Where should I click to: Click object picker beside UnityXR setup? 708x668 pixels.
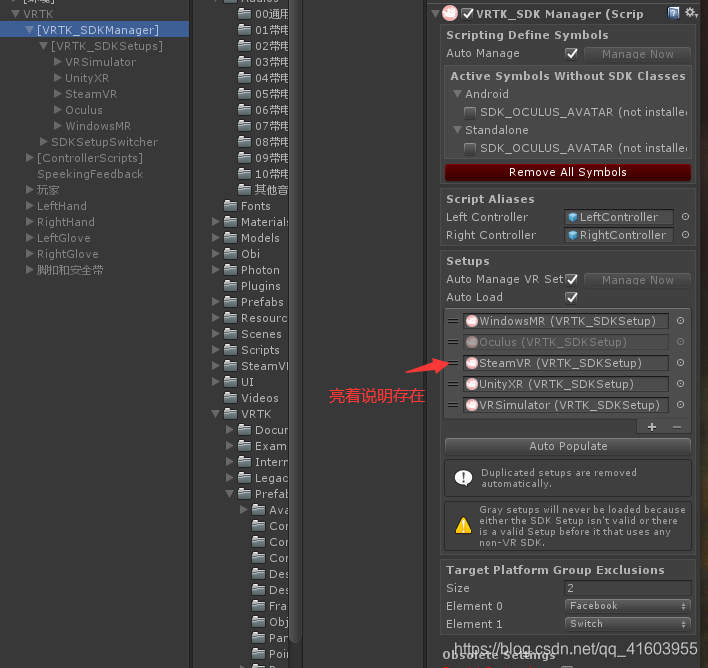(680, 384)
